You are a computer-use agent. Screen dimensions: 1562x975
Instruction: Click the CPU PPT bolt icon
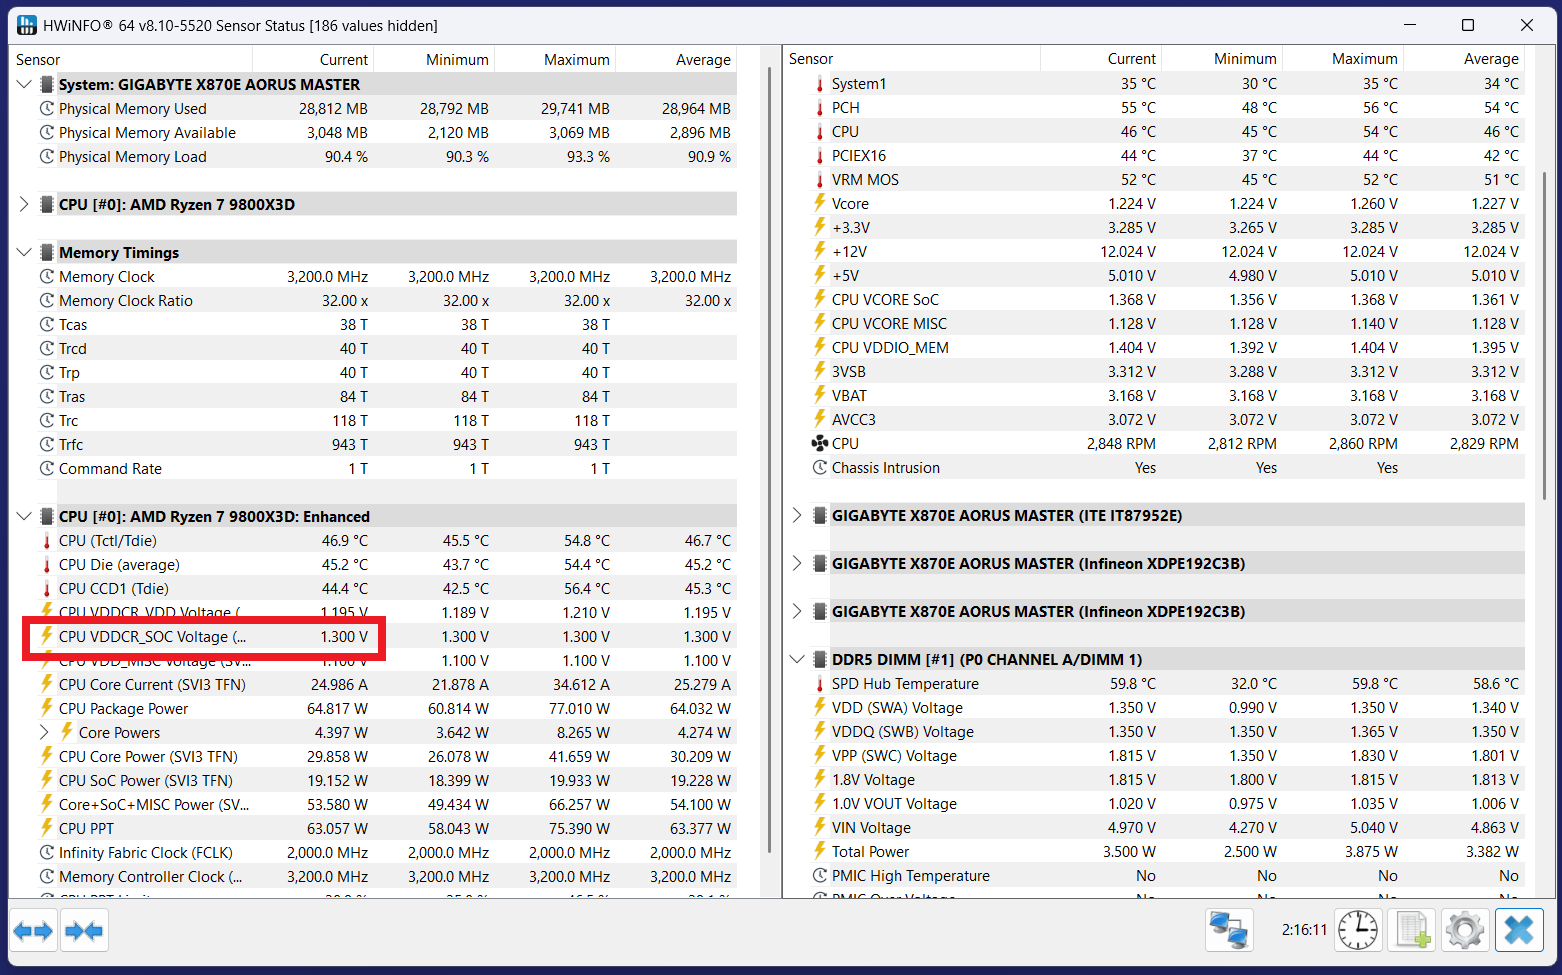pyautogui.click(x=47, y=828)
